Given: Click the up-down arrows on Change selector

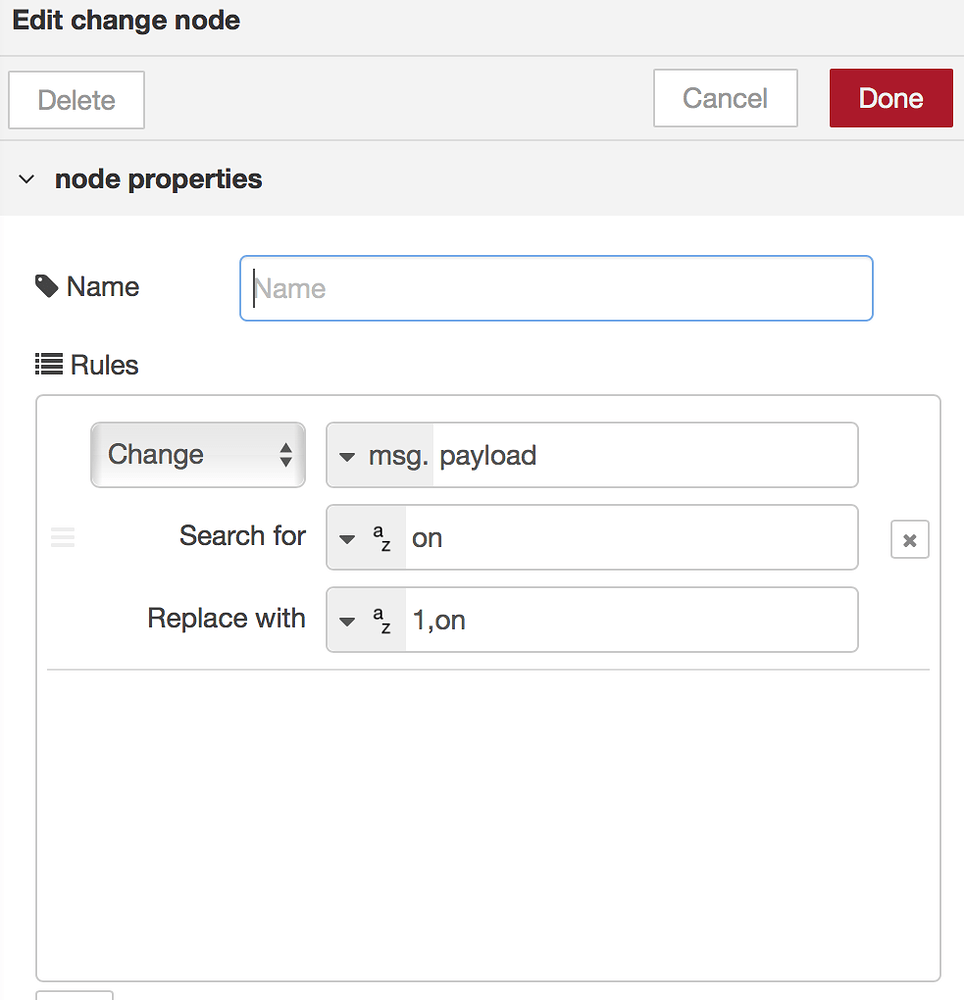Looking at the screenshot, I should [288, 454].
